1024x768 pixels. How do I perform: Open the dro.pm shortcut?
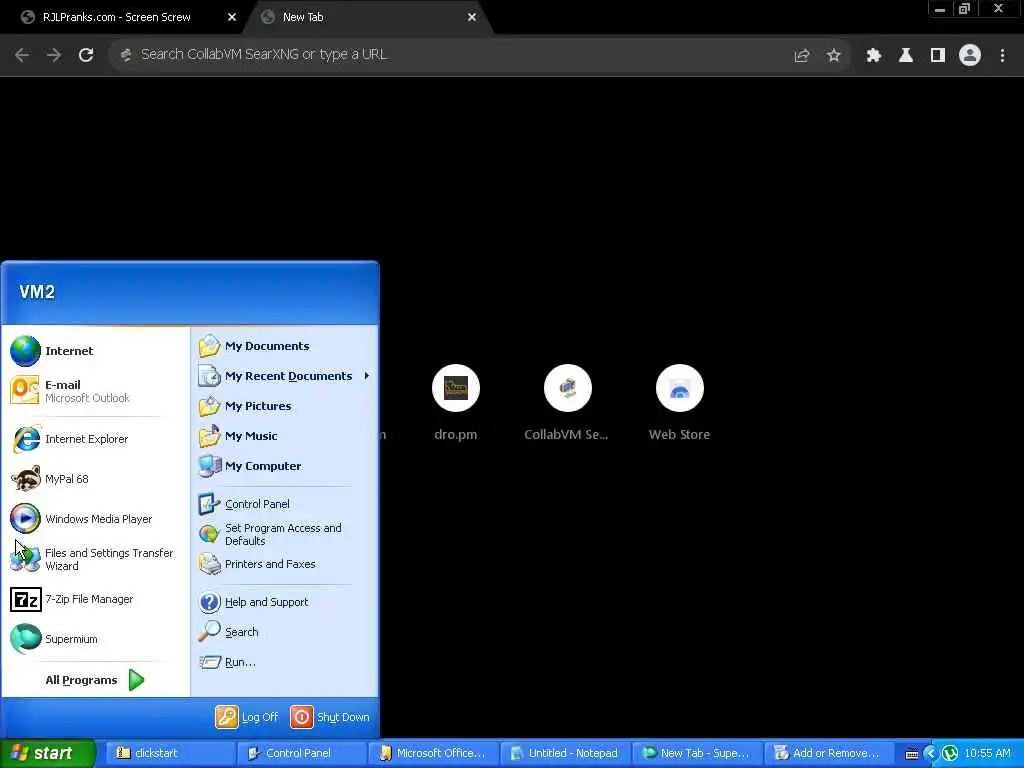456,403
